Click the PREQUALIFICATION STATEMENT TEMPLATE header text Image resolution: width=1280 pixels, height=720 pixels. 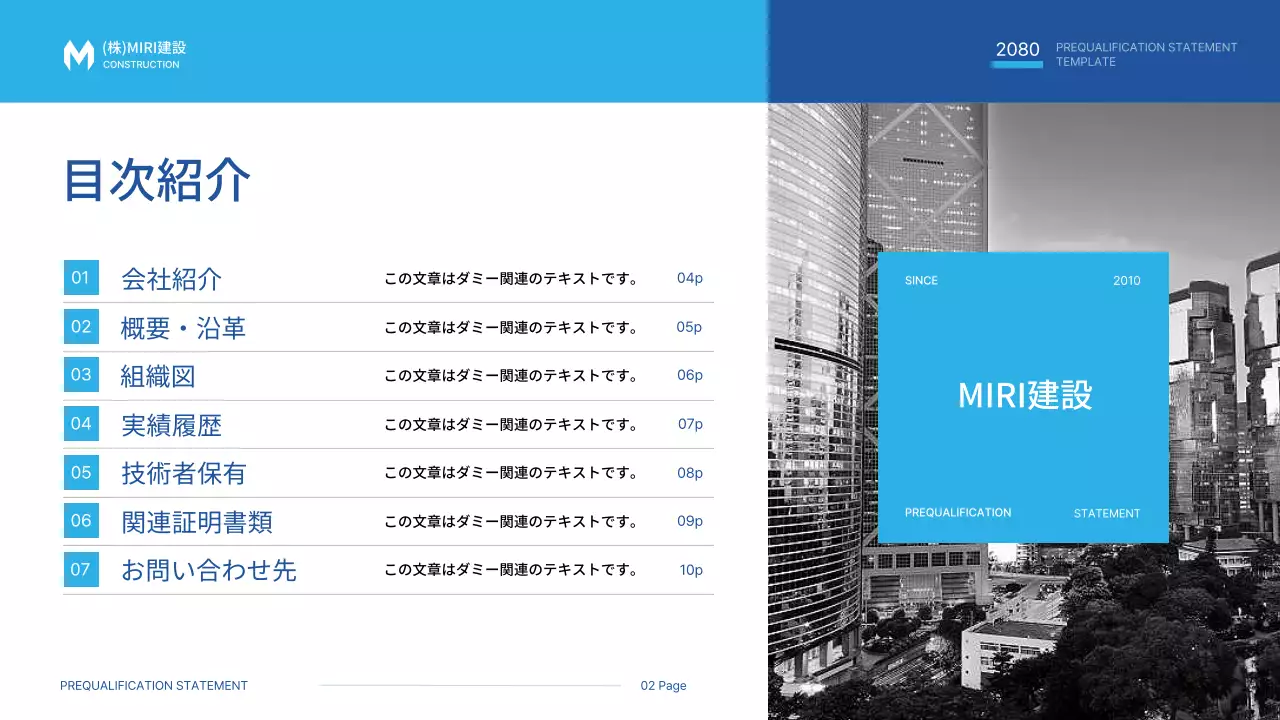[1146, 54]
